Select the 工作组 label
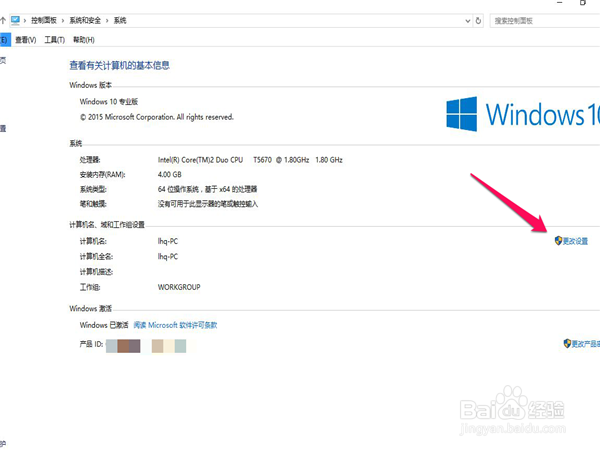This screenshot has width=600, height=450. (90, 287)
